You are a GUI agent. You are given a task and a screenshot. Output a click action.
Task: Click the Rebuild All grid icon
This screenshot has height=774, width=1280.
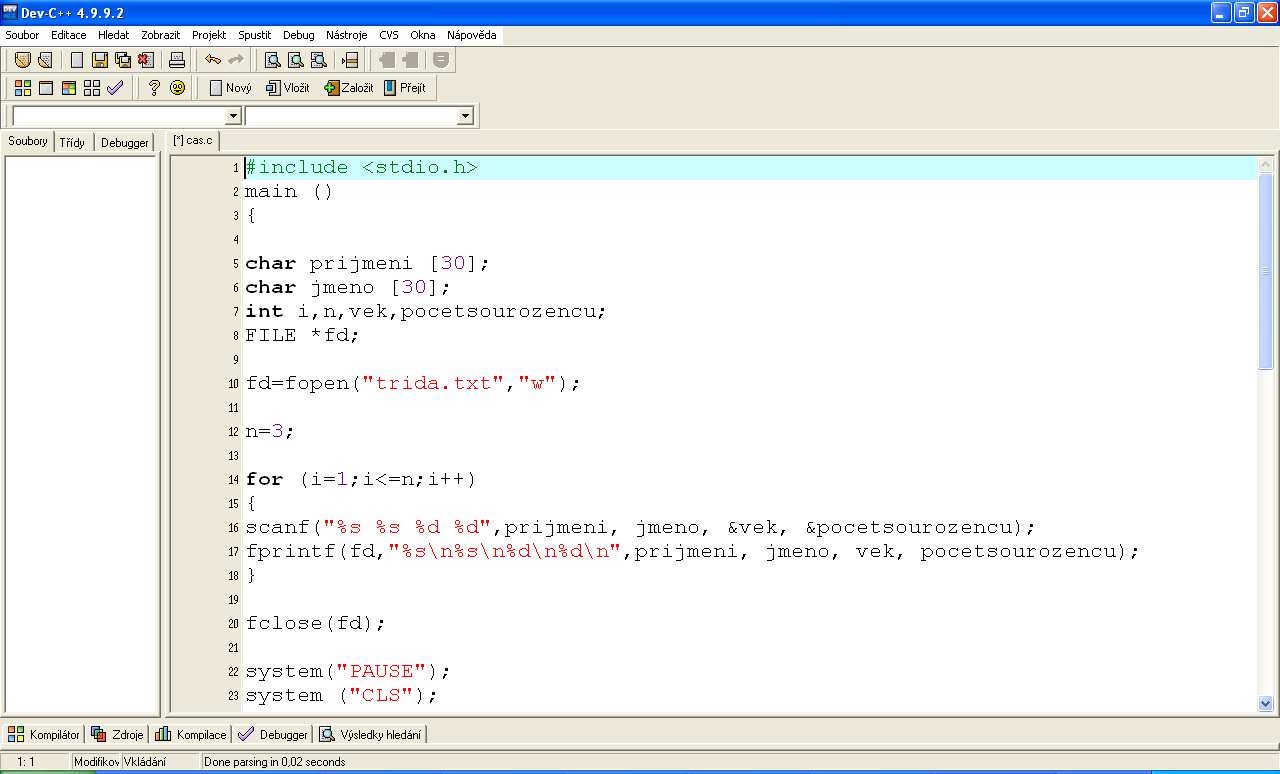[92, 88]
